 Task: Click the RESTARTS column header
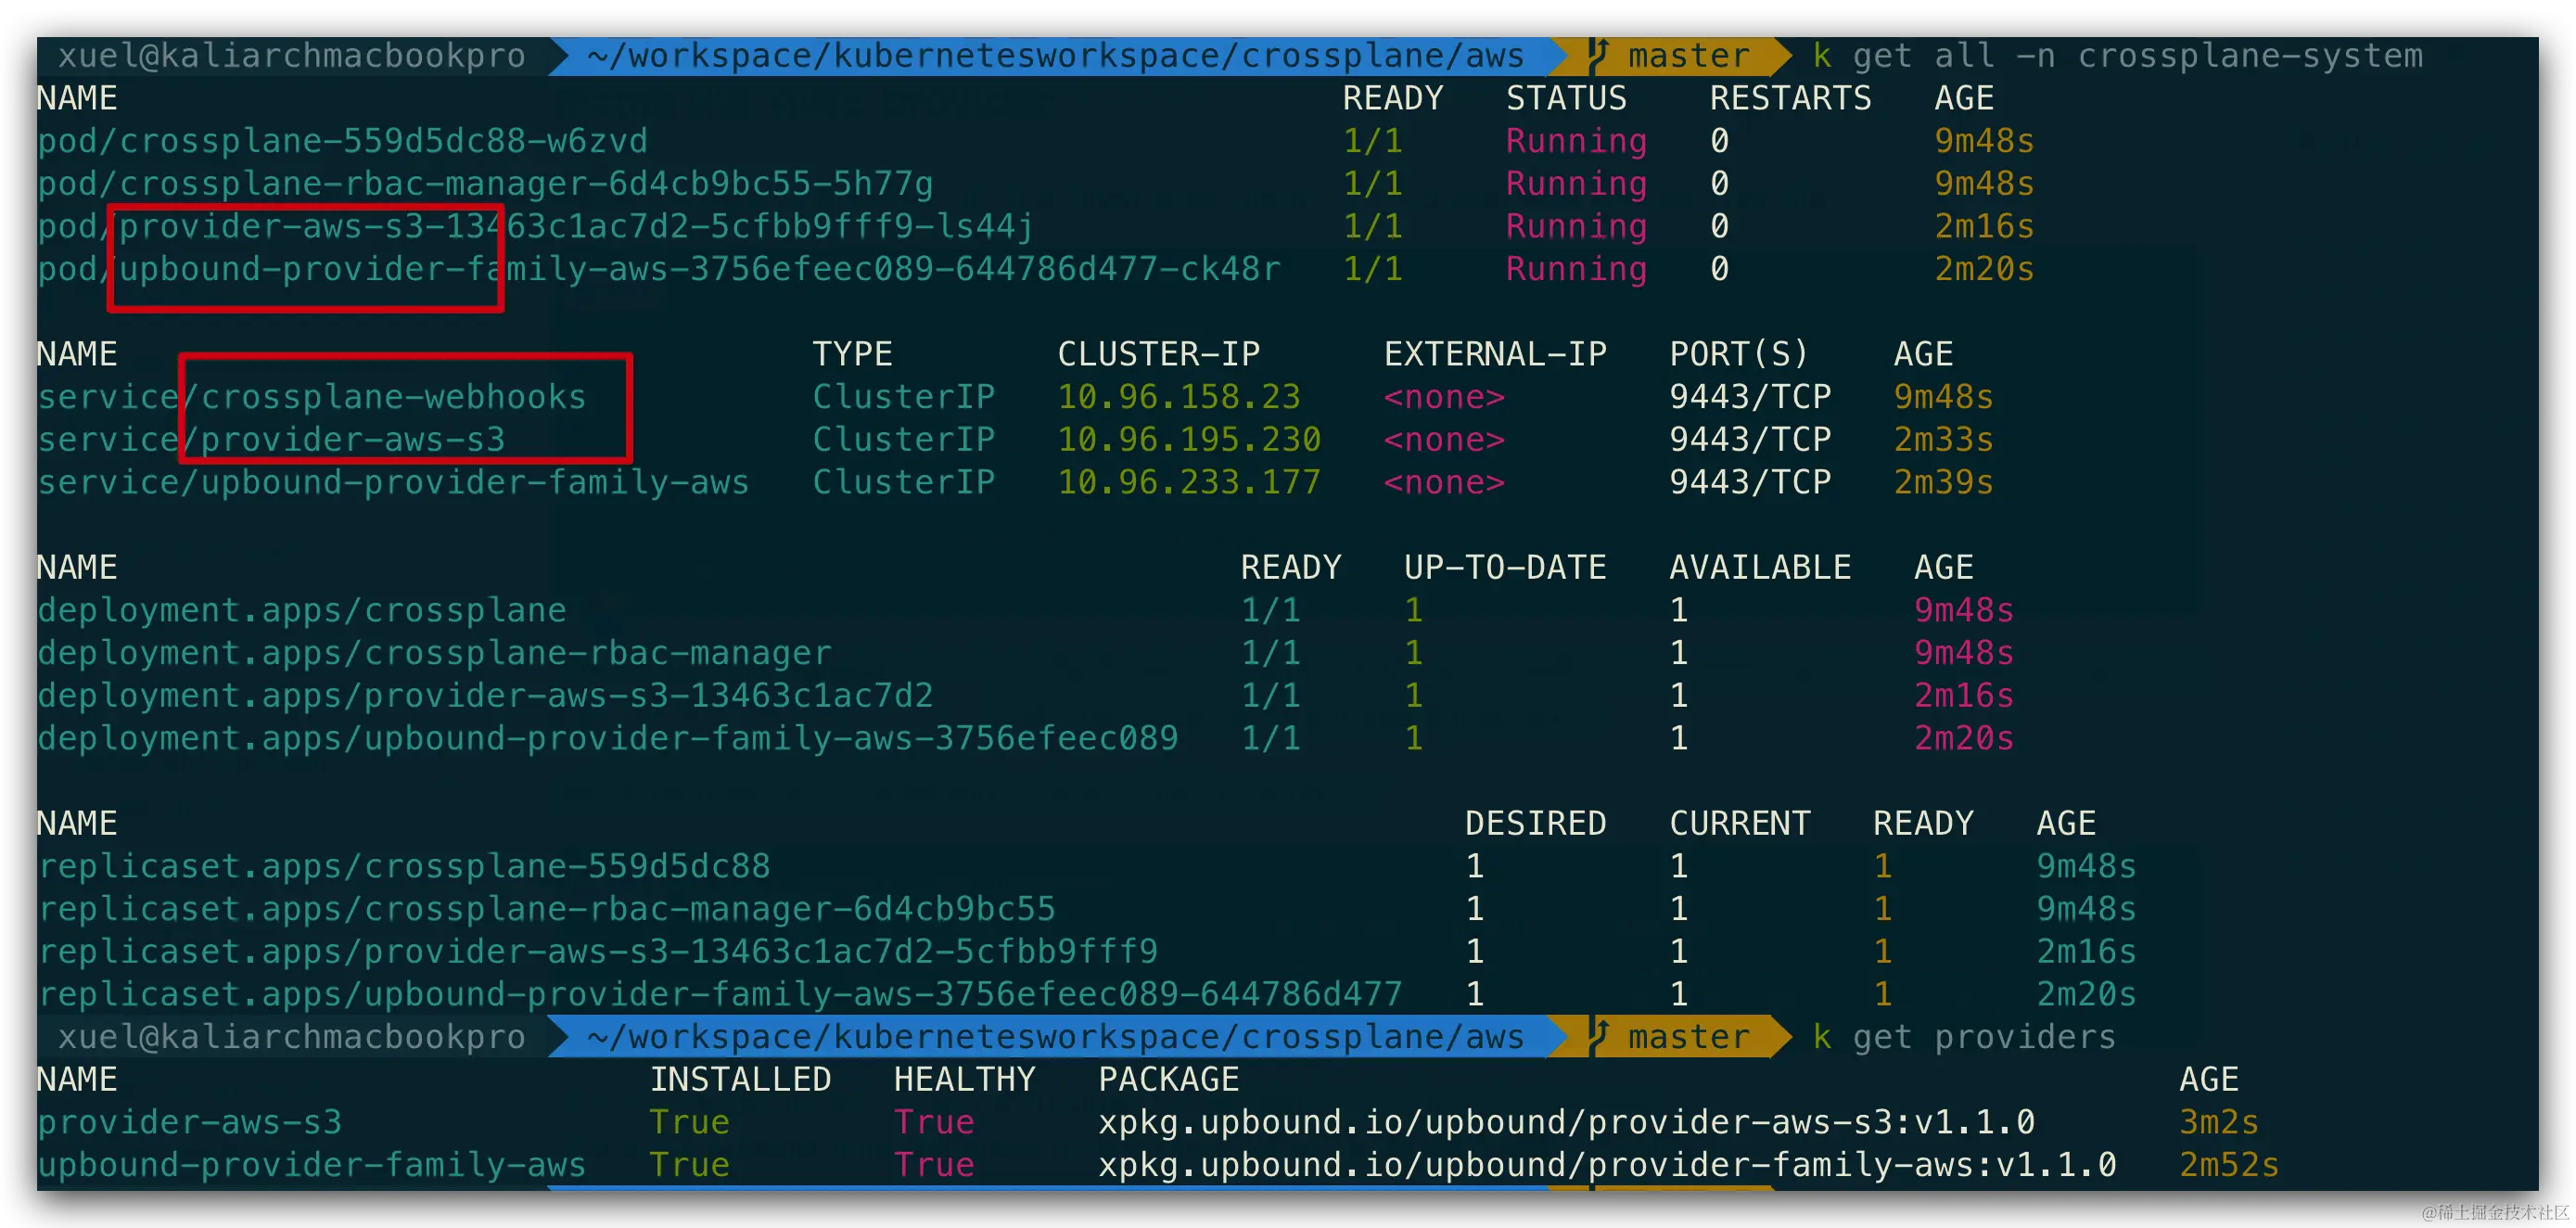pos(1791,98)
